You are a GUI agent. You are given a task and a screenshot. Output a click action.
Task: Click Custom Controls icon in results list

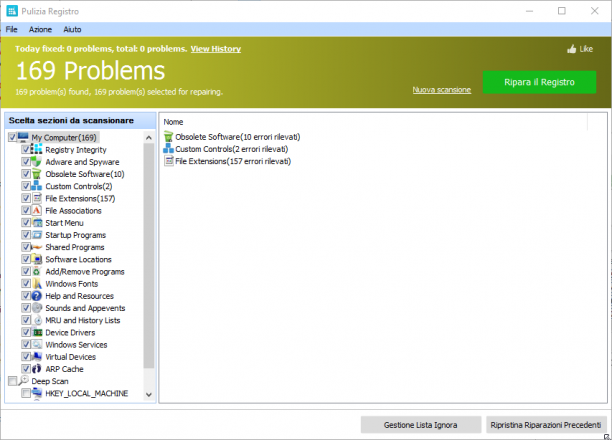pos(168,149)
